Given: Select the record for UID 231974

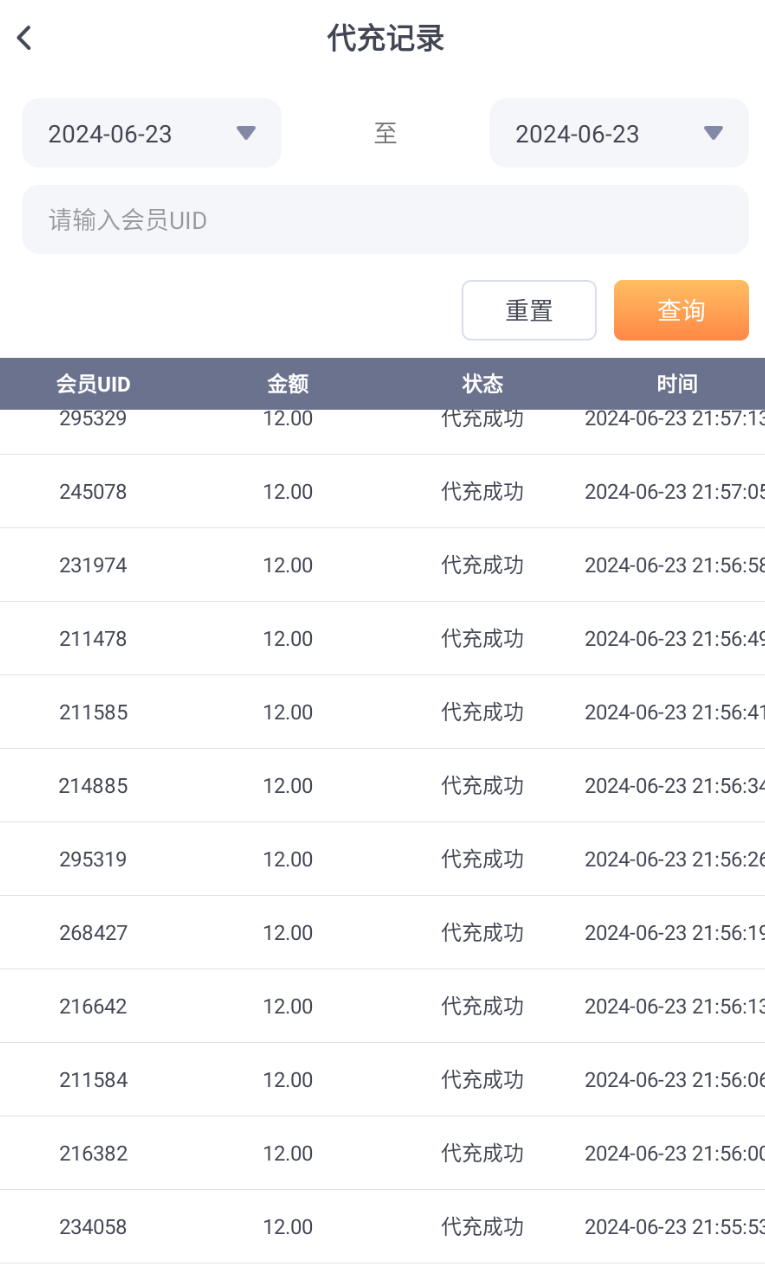Looking at the screenshot, I should (93, 565).
